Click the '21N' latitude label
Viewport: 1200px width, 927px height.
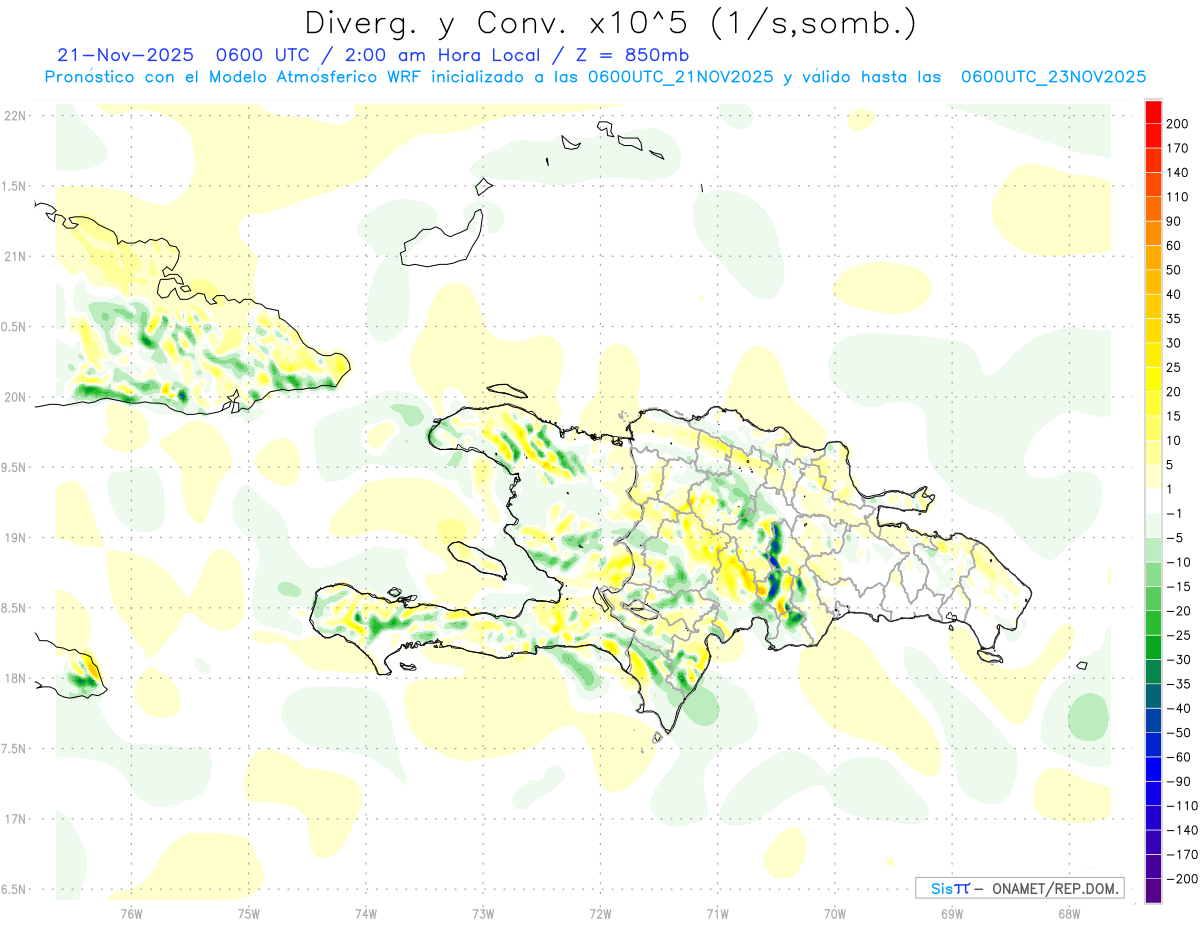click(15, 256)
